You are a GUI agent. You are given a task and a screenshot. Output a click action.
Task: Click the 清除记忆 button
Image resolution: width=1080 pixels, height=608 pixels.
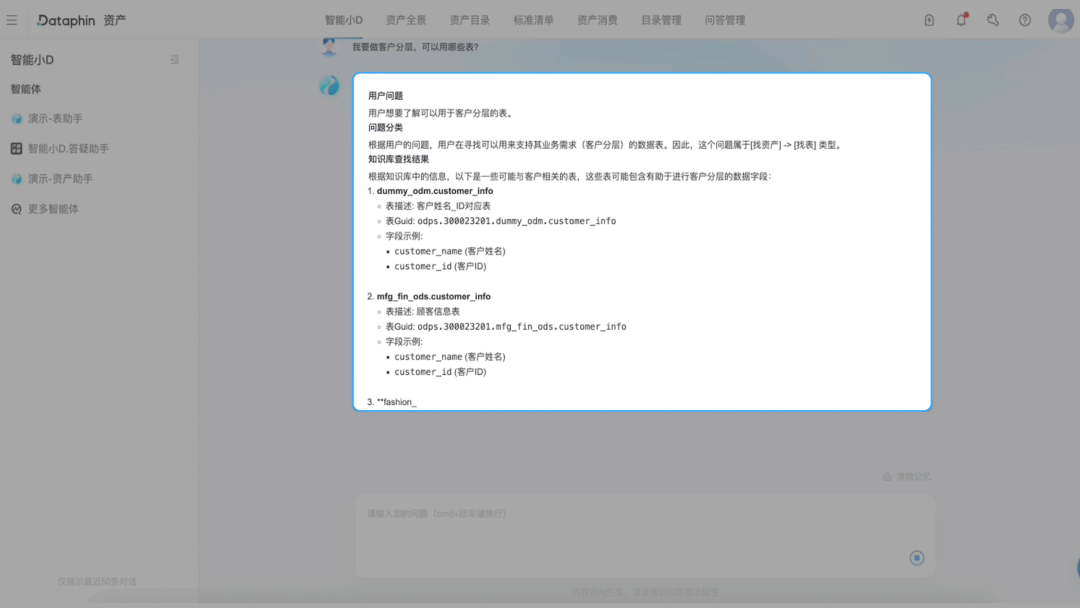tap(907, 477)
